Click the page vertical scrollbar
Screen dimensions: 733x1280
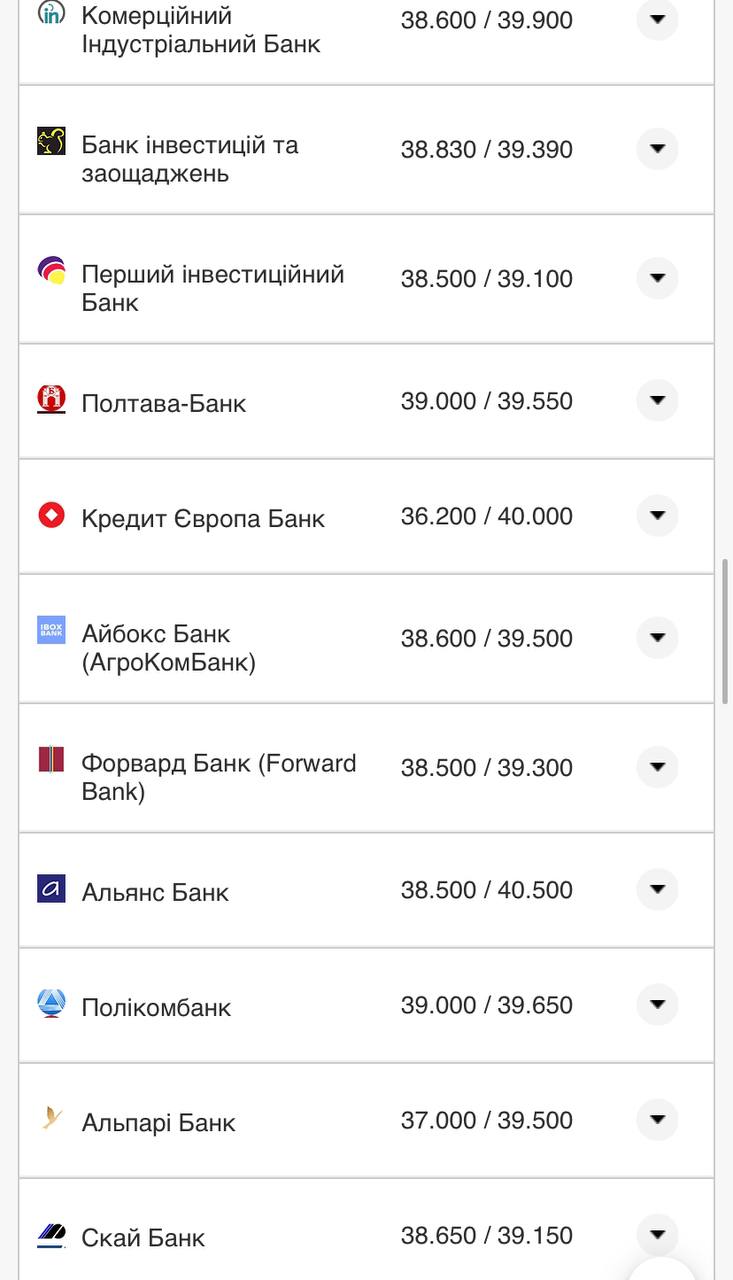pos(725,630)
